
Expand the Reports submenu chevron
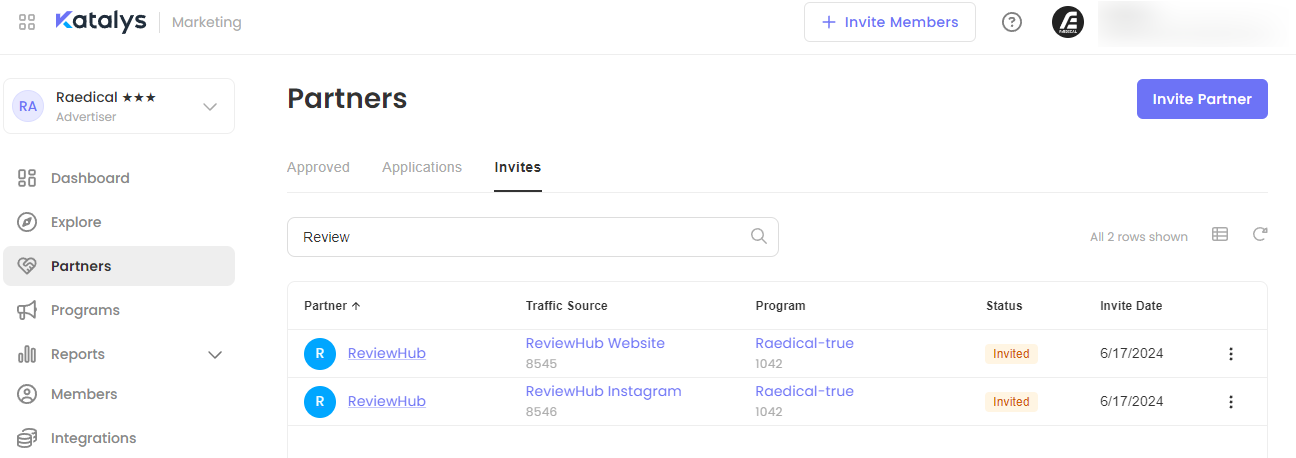pyautogui.click(x=214, y=355)
